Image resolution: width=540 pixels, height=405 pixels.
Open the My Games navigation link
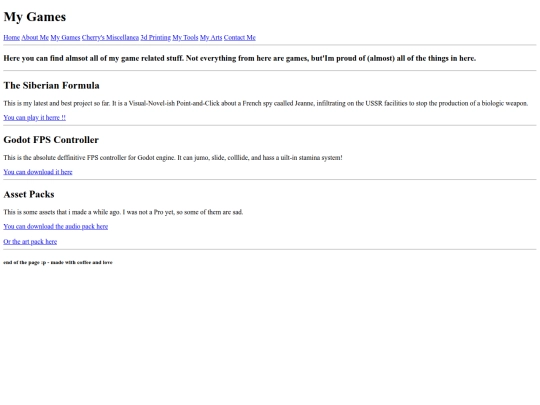tap(65, 38)
